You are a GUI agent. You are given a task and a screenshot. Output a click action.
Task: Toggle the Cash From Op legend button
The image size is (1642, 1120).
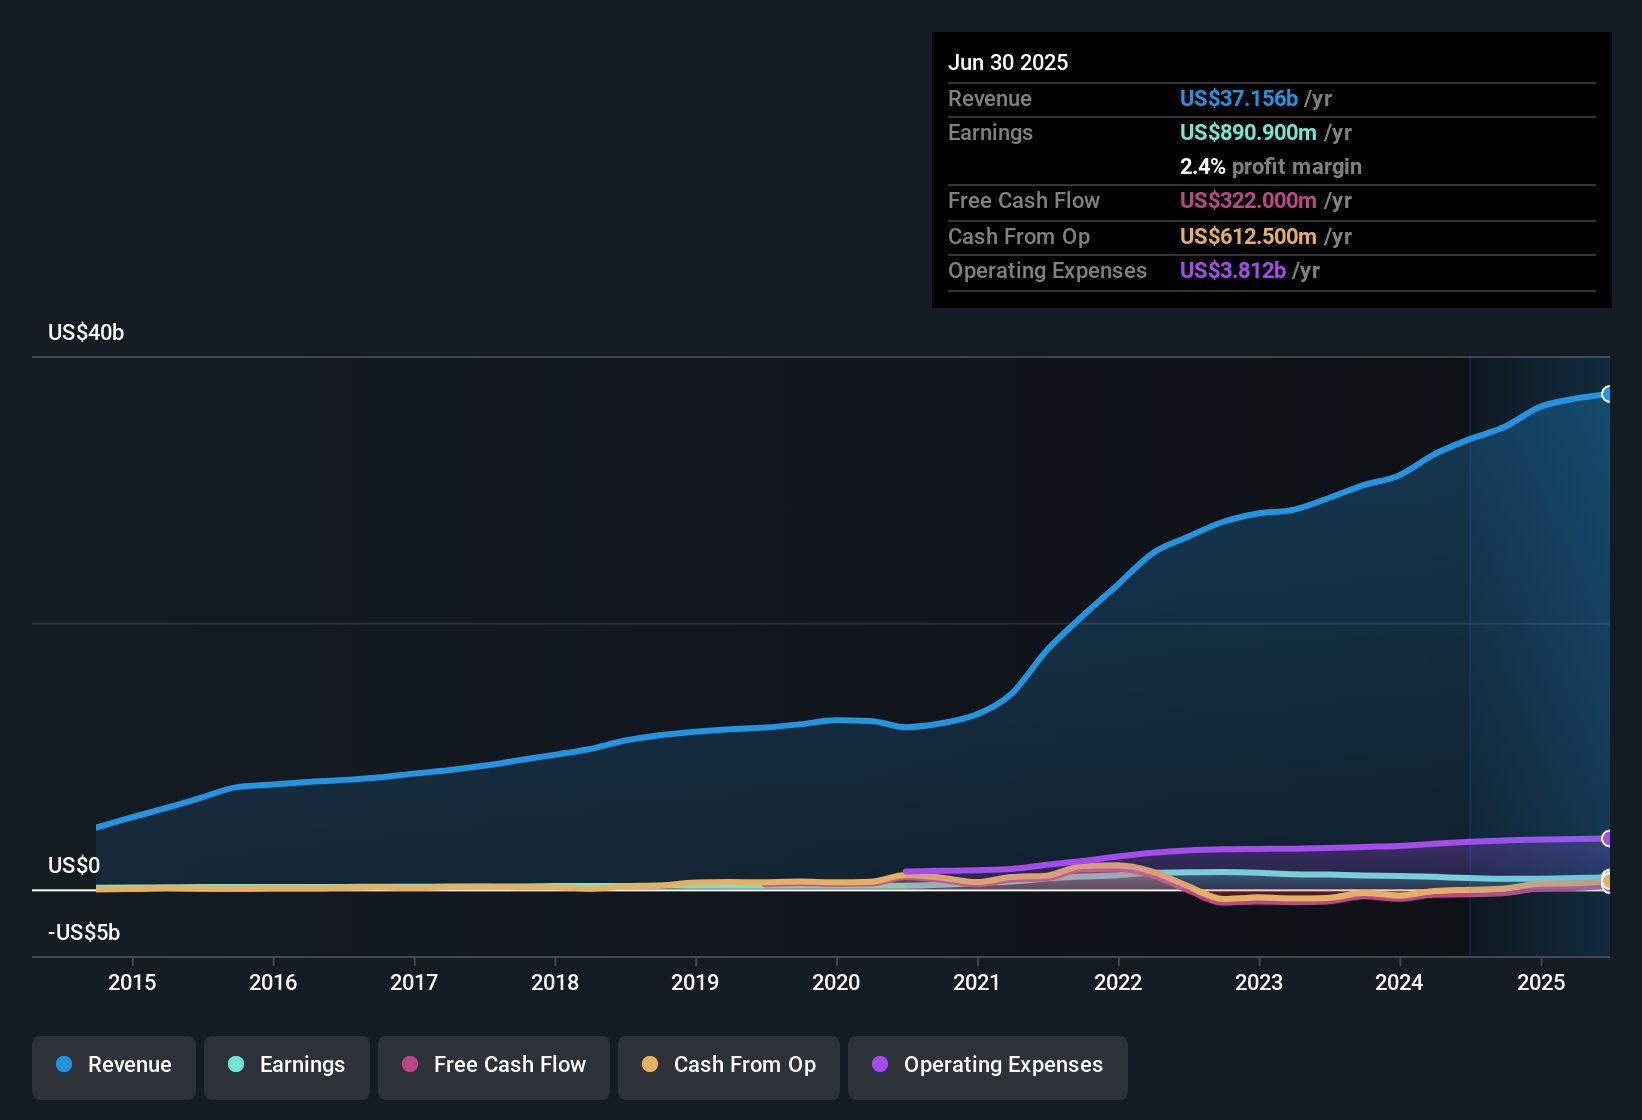click(729, 1067)
